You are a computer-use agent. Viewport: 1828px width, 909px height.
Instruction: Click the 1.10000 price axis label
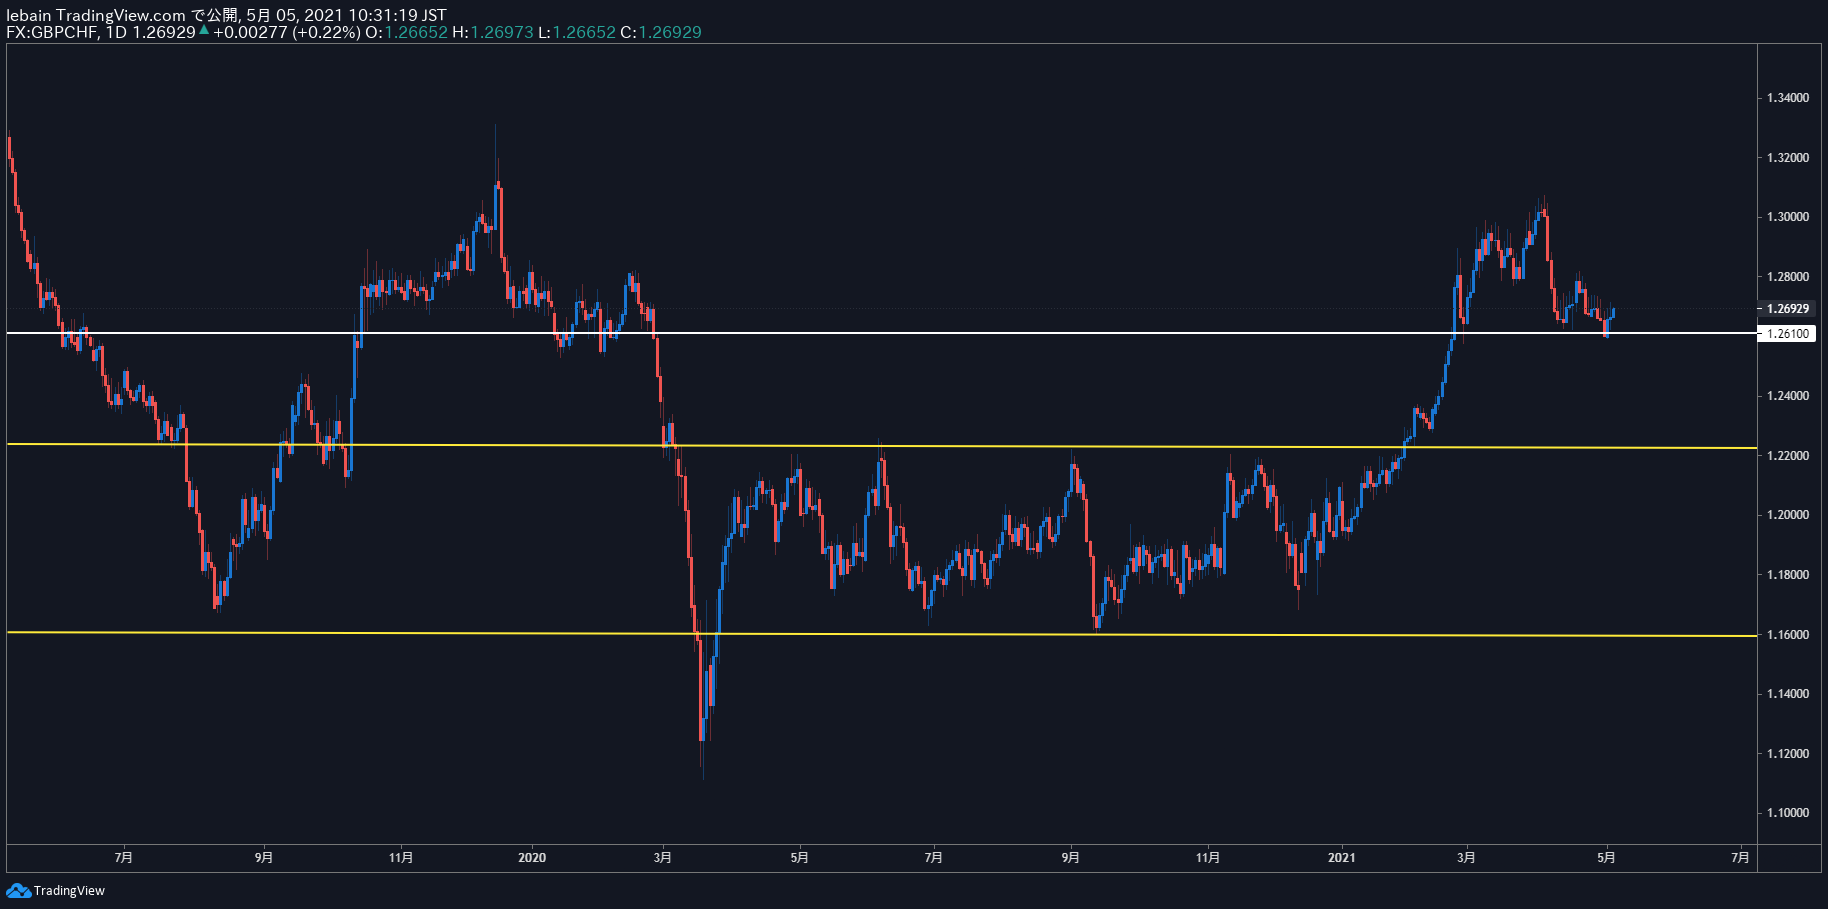coord(1787,813)
